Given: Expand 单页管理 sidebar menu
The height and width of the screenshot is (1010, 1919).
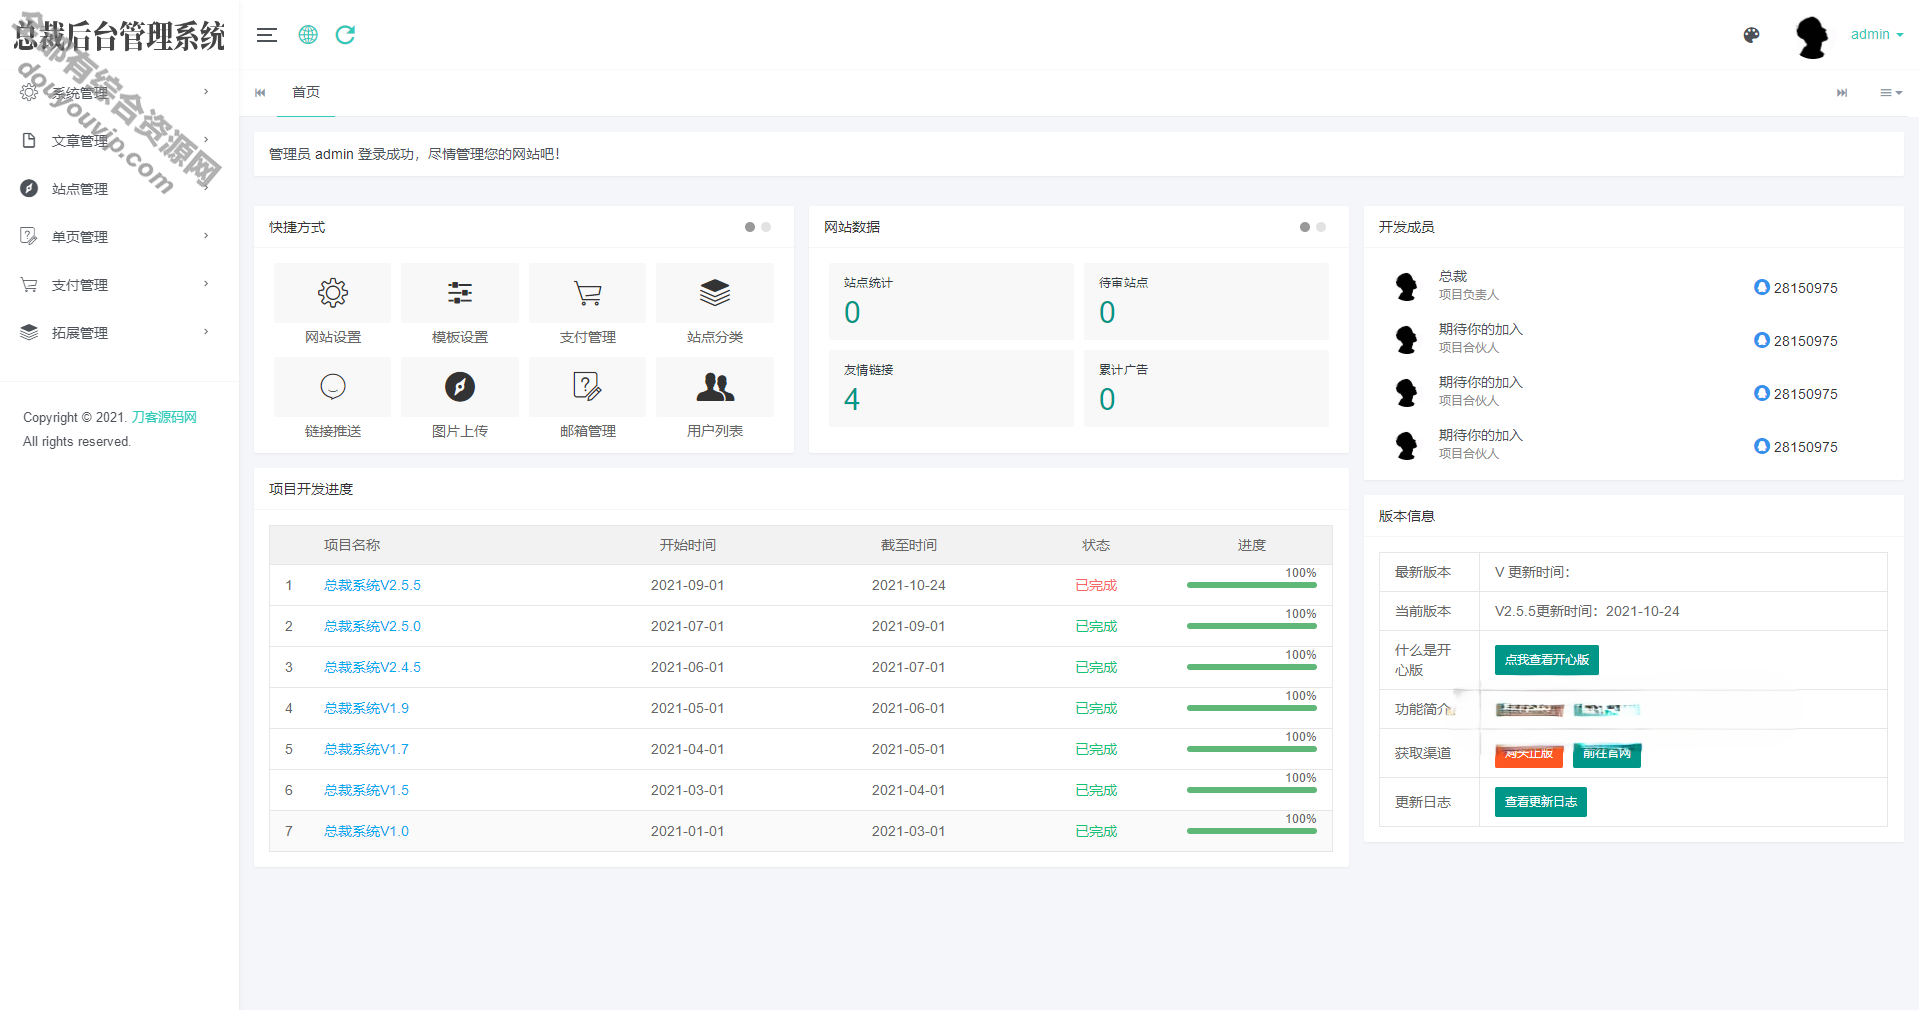Looking at the screenshot, I should tap(119, 237).
